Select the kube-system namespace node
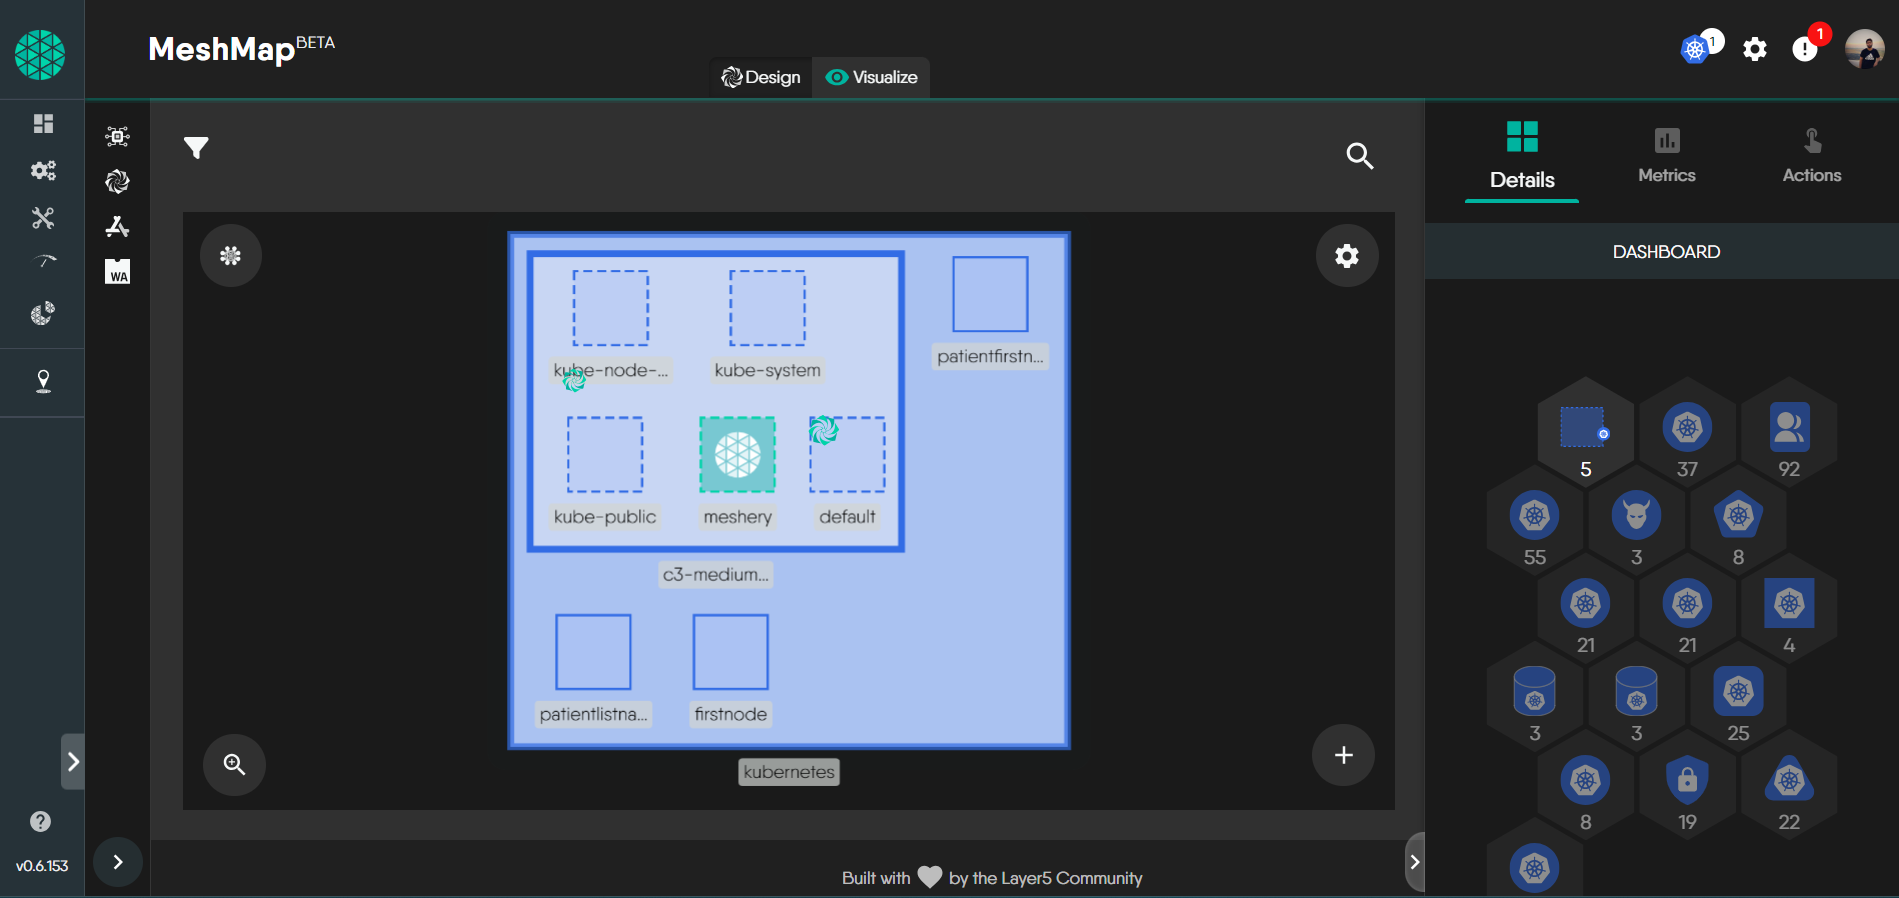 coord(767,308)
